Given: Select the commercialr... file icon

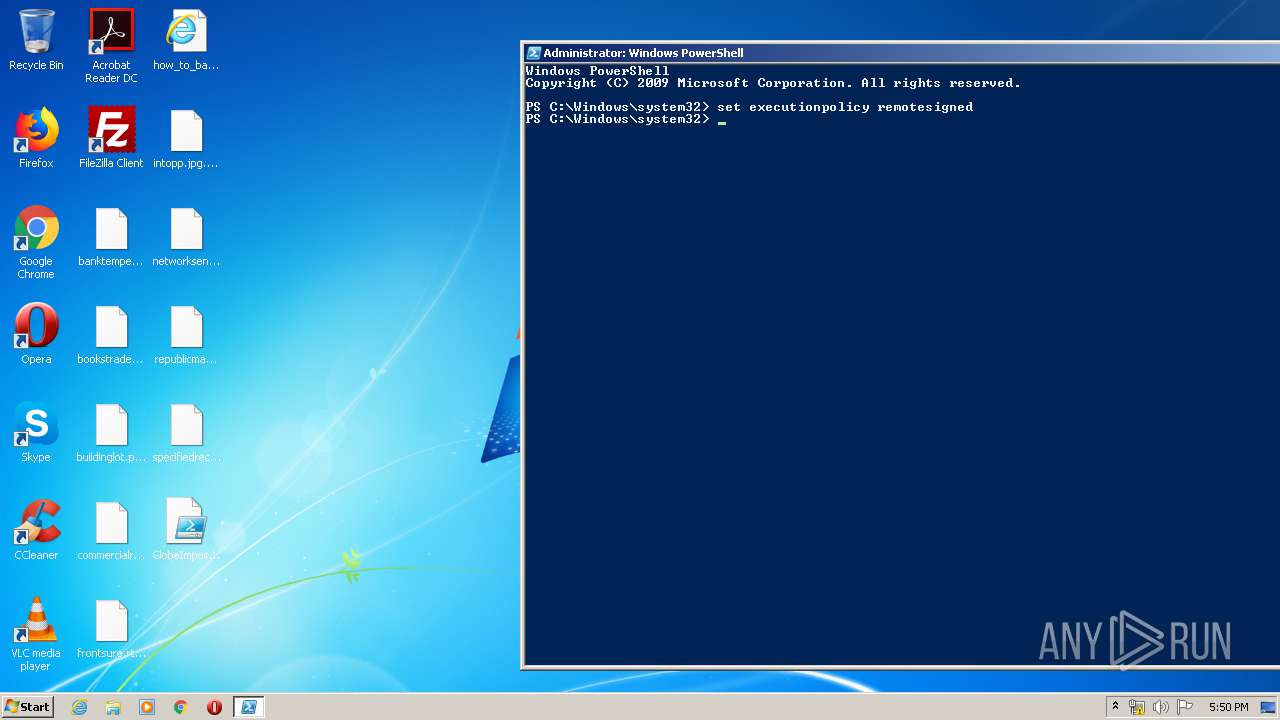Looking at the screenshot, I should pos(111,530).
